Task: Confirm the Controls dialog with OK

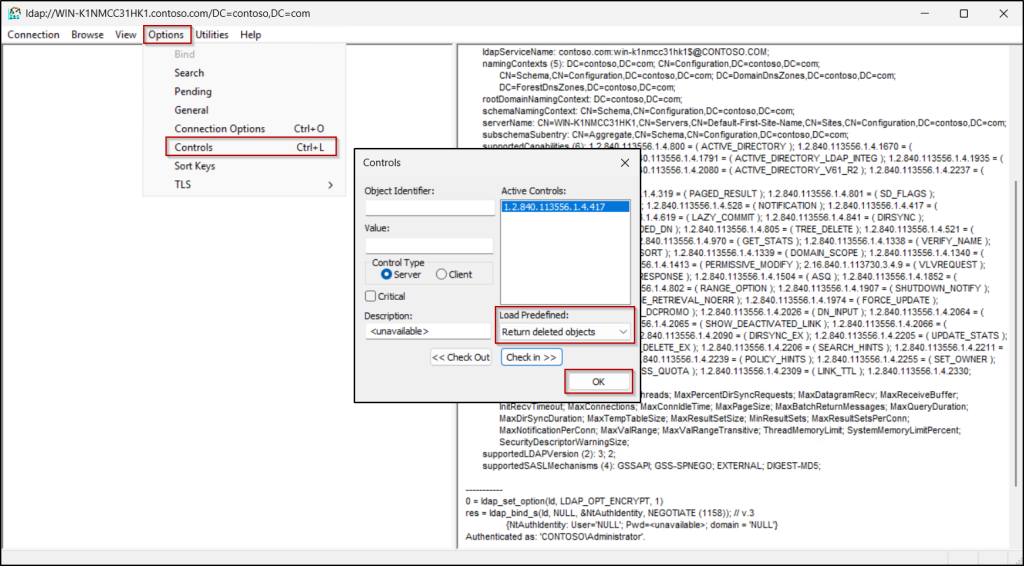Action: coord(598,382)
